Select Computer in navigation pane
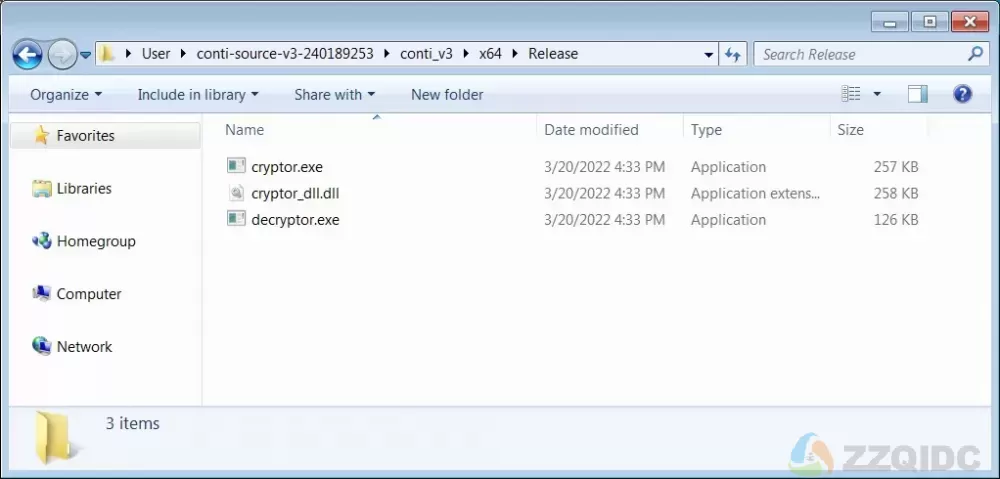Screen dimensions: 1000x479 89,294
